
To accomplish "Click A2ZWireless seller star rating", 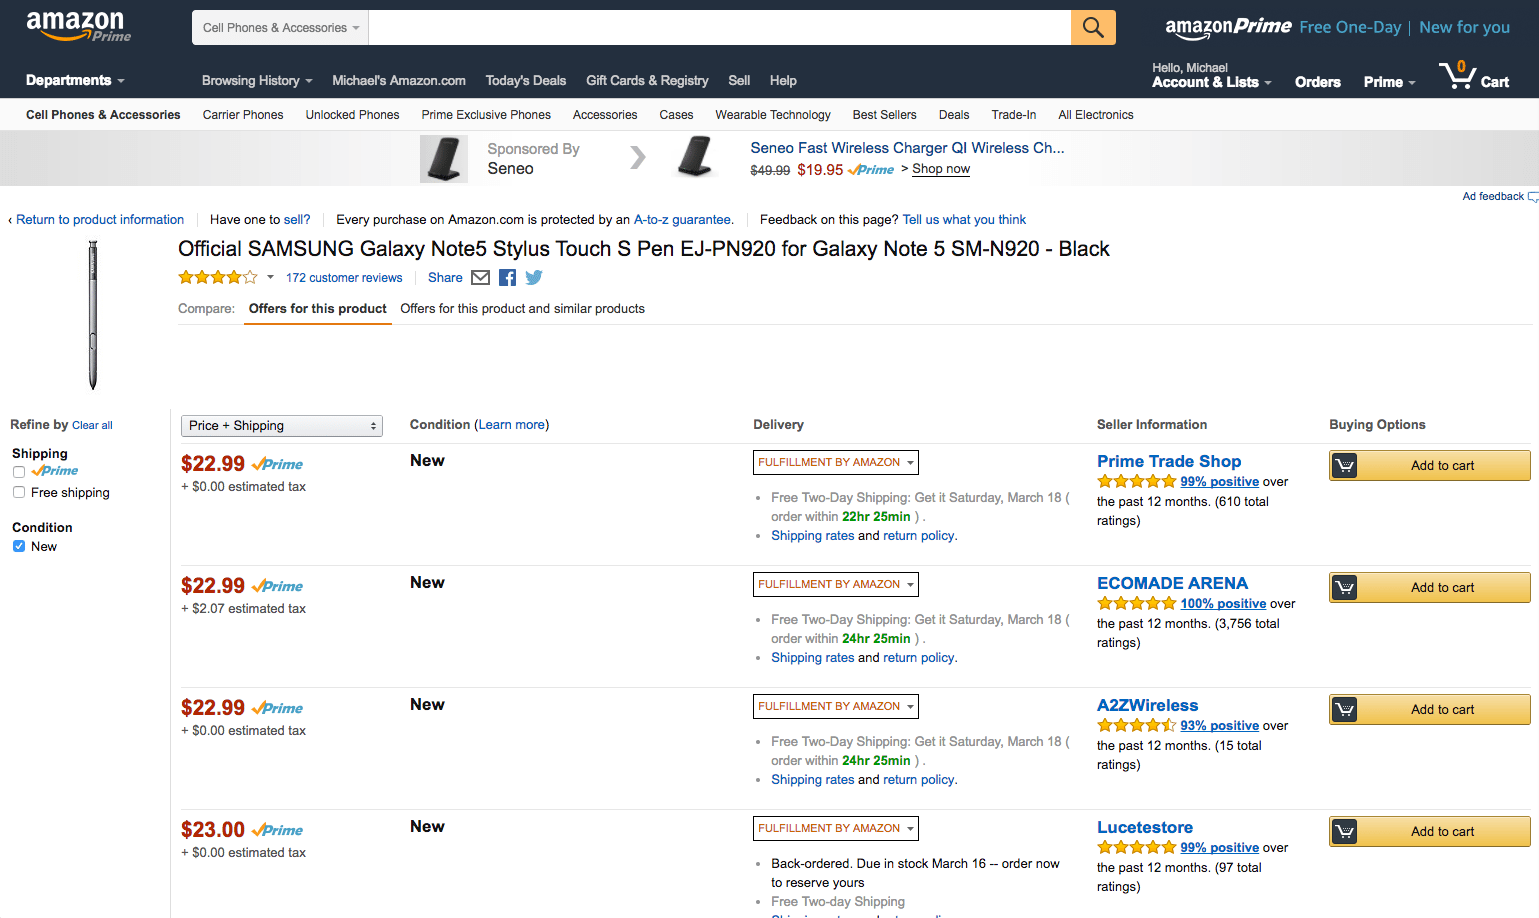I will 1136,725.
